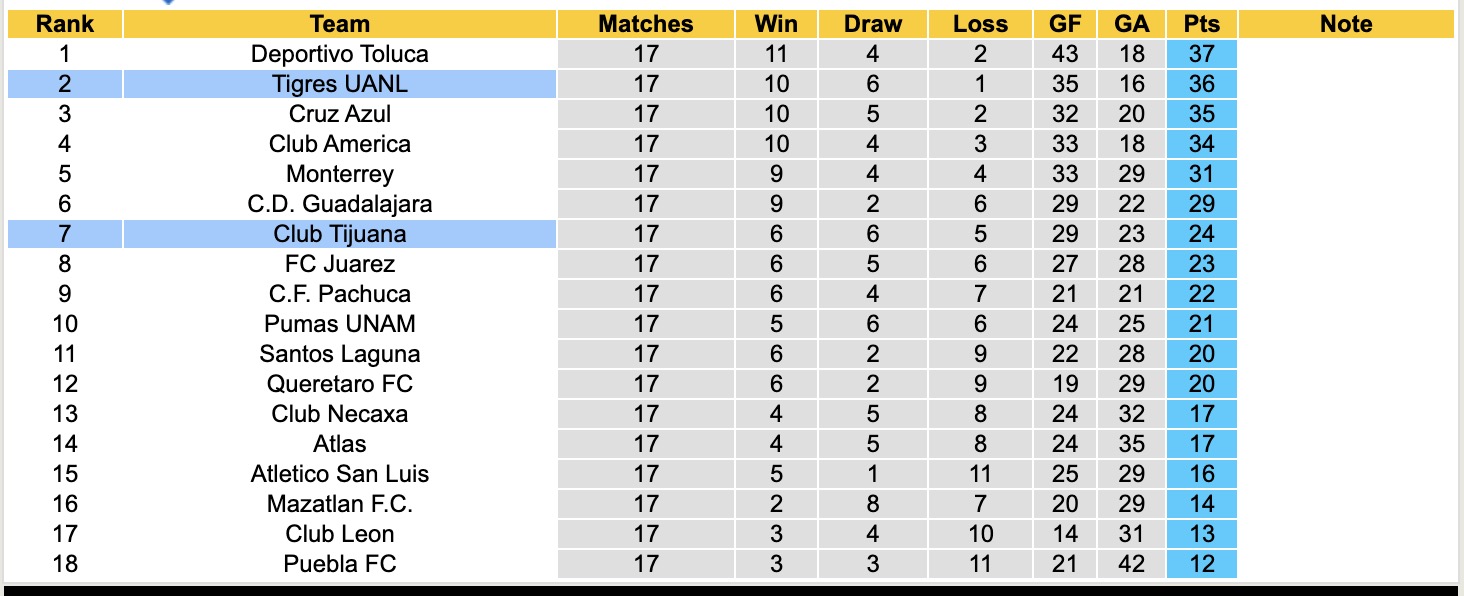1464x596 pixels.
Task: Click the Rank column header
Action: pos(64,24)
